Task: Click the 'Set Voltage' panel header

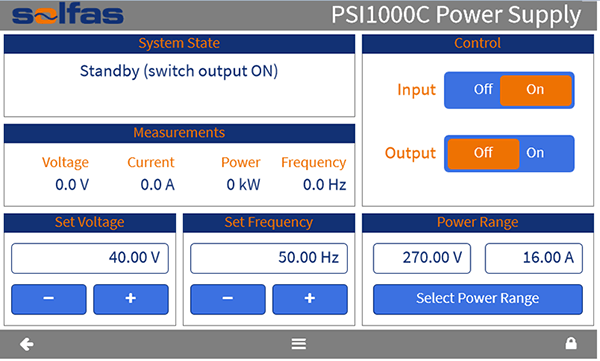Action: click(90, 222)
